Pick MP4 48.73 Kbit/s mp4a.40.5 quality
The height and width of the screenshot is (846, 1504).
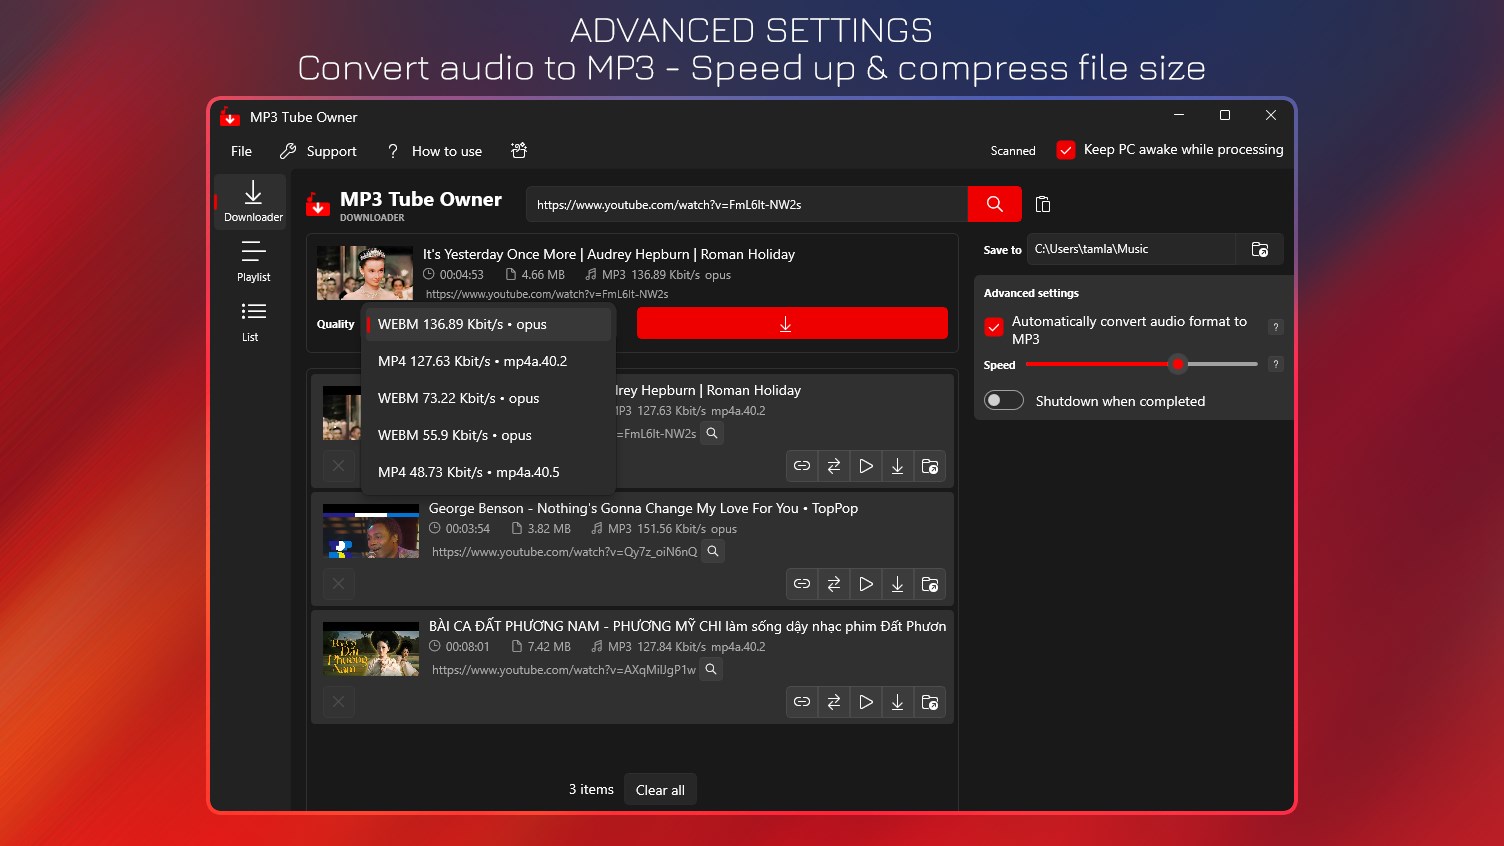(466, 471)
